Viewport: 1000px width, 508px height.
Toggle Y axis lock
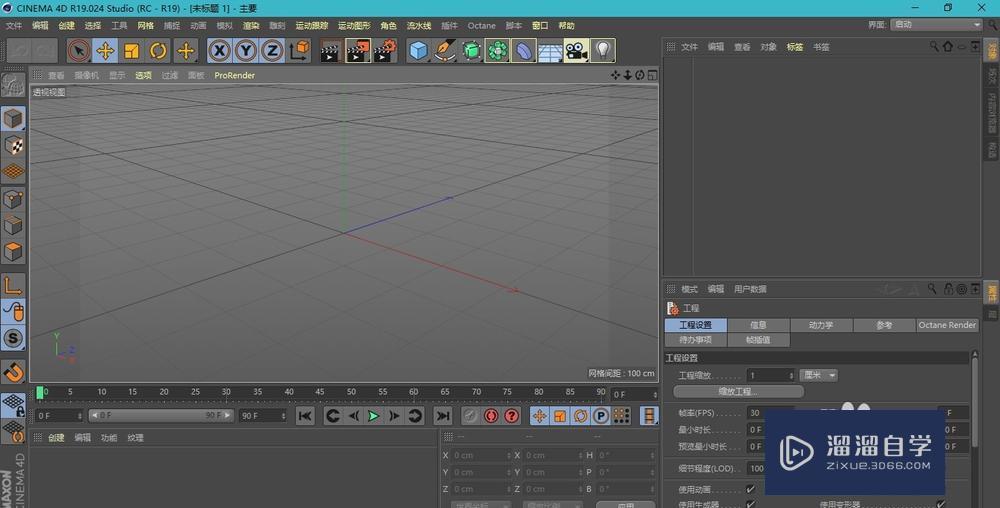246,50
